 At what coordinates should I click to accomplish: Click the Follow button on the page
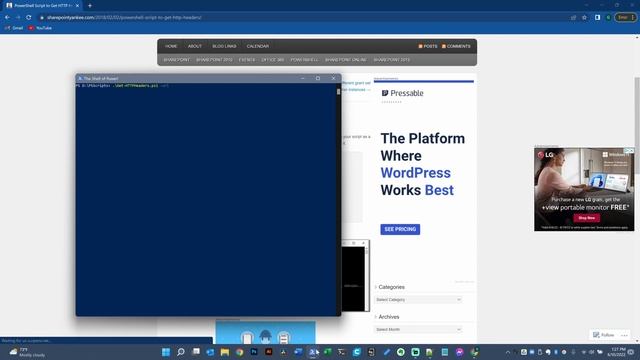pyautogui.click(x=603, y=335)
